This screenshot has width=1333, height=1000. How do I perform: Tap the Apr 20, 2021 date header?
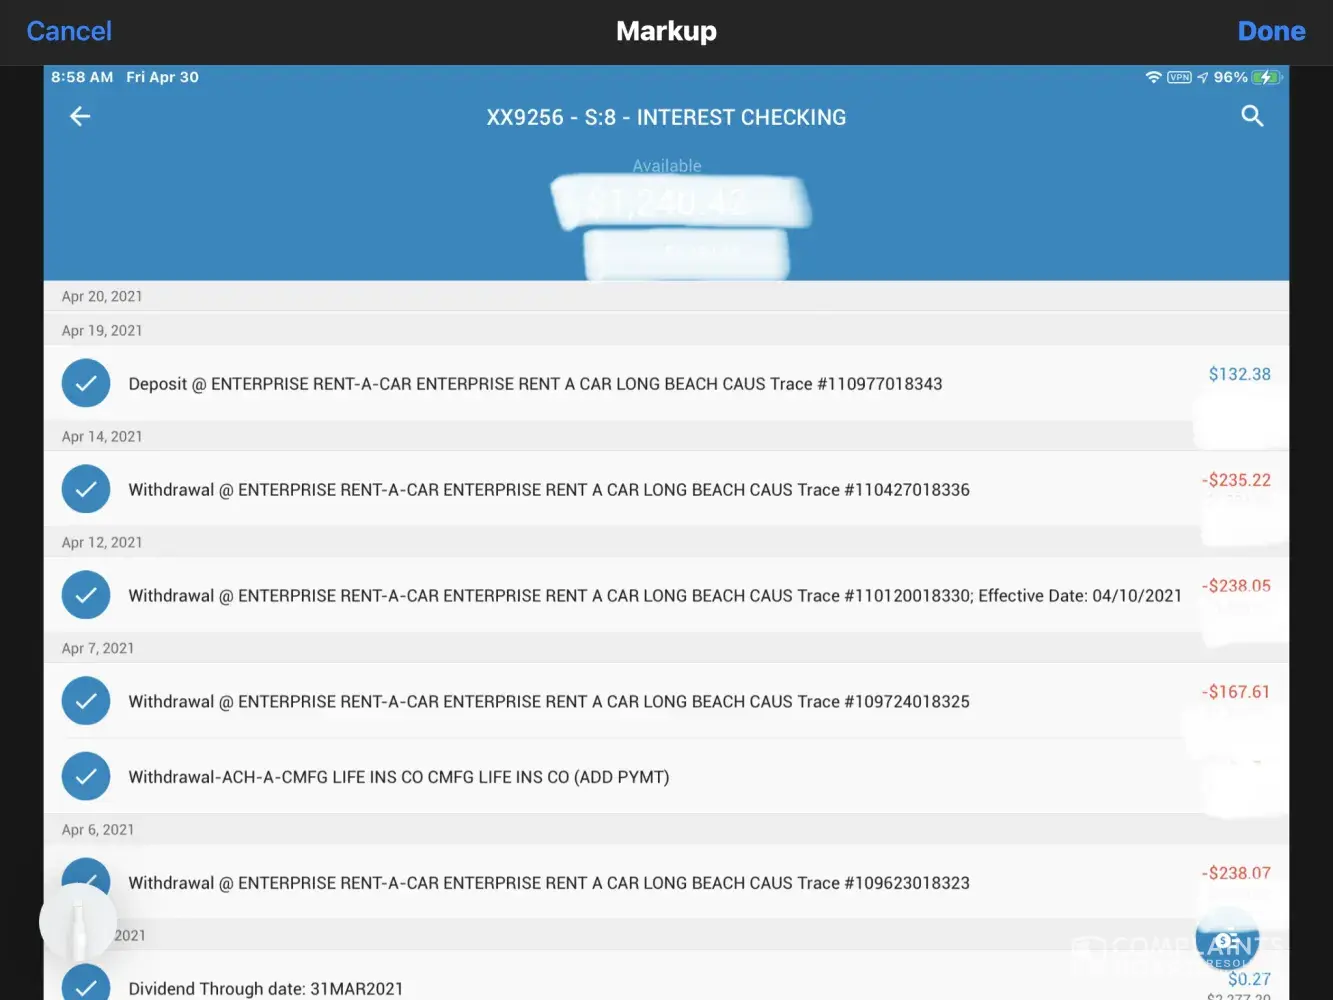point(102,296)
